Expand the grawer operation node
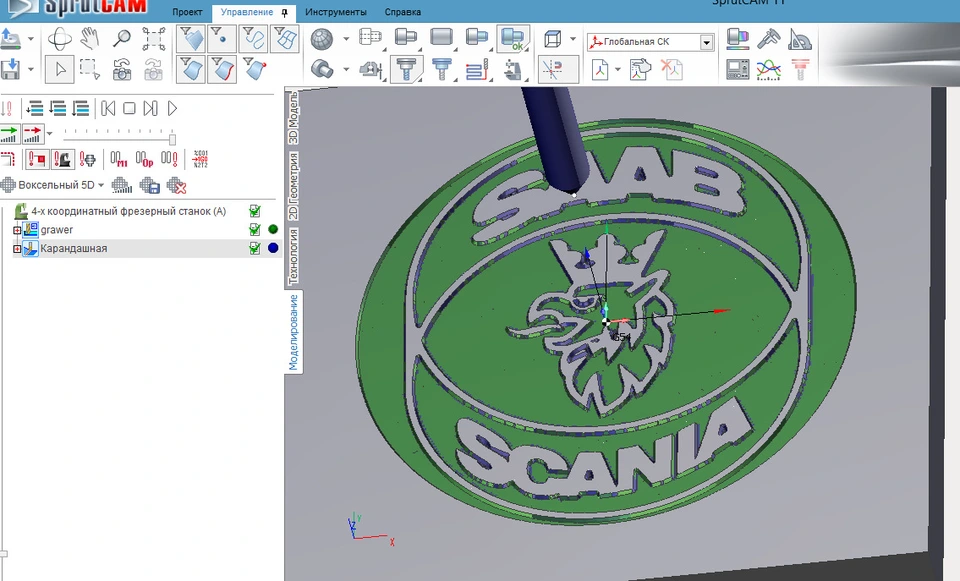This screenshot has width=960, height=581. tap(17, 230)
